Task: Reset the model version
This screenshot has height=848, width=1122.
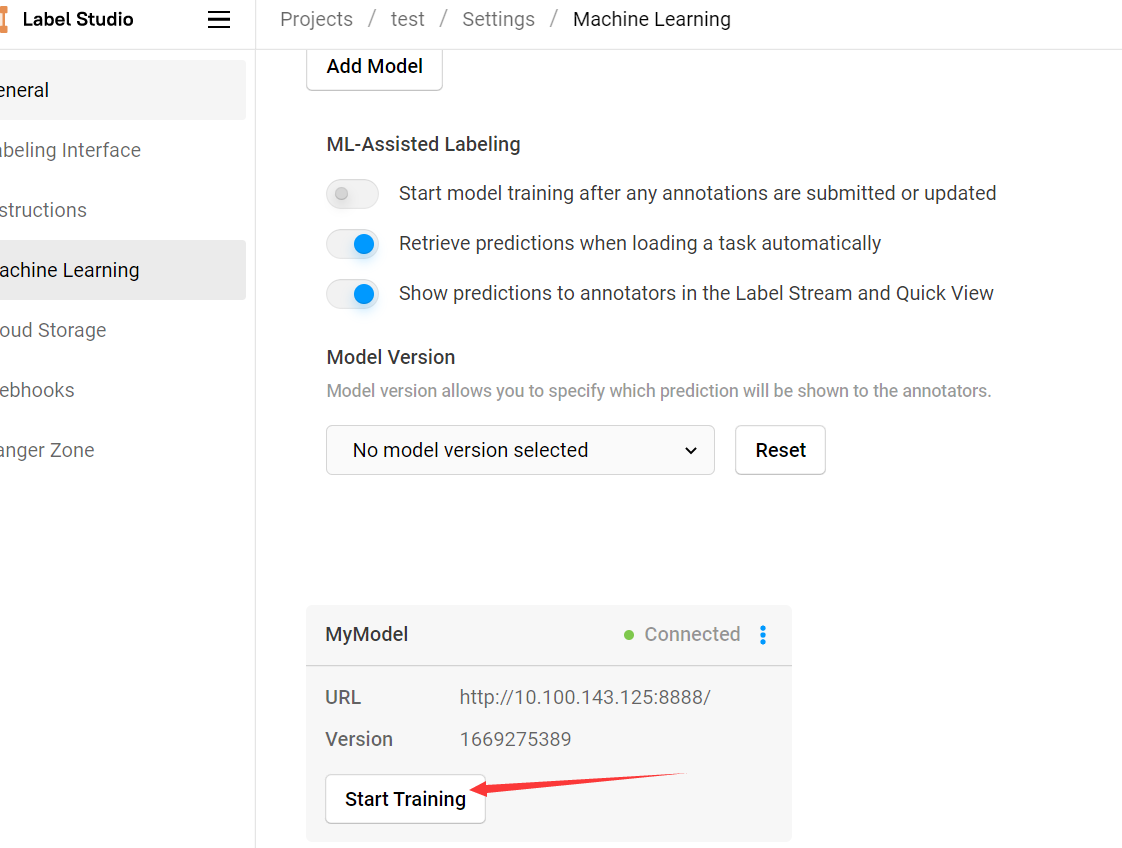Action: (780, 450)
